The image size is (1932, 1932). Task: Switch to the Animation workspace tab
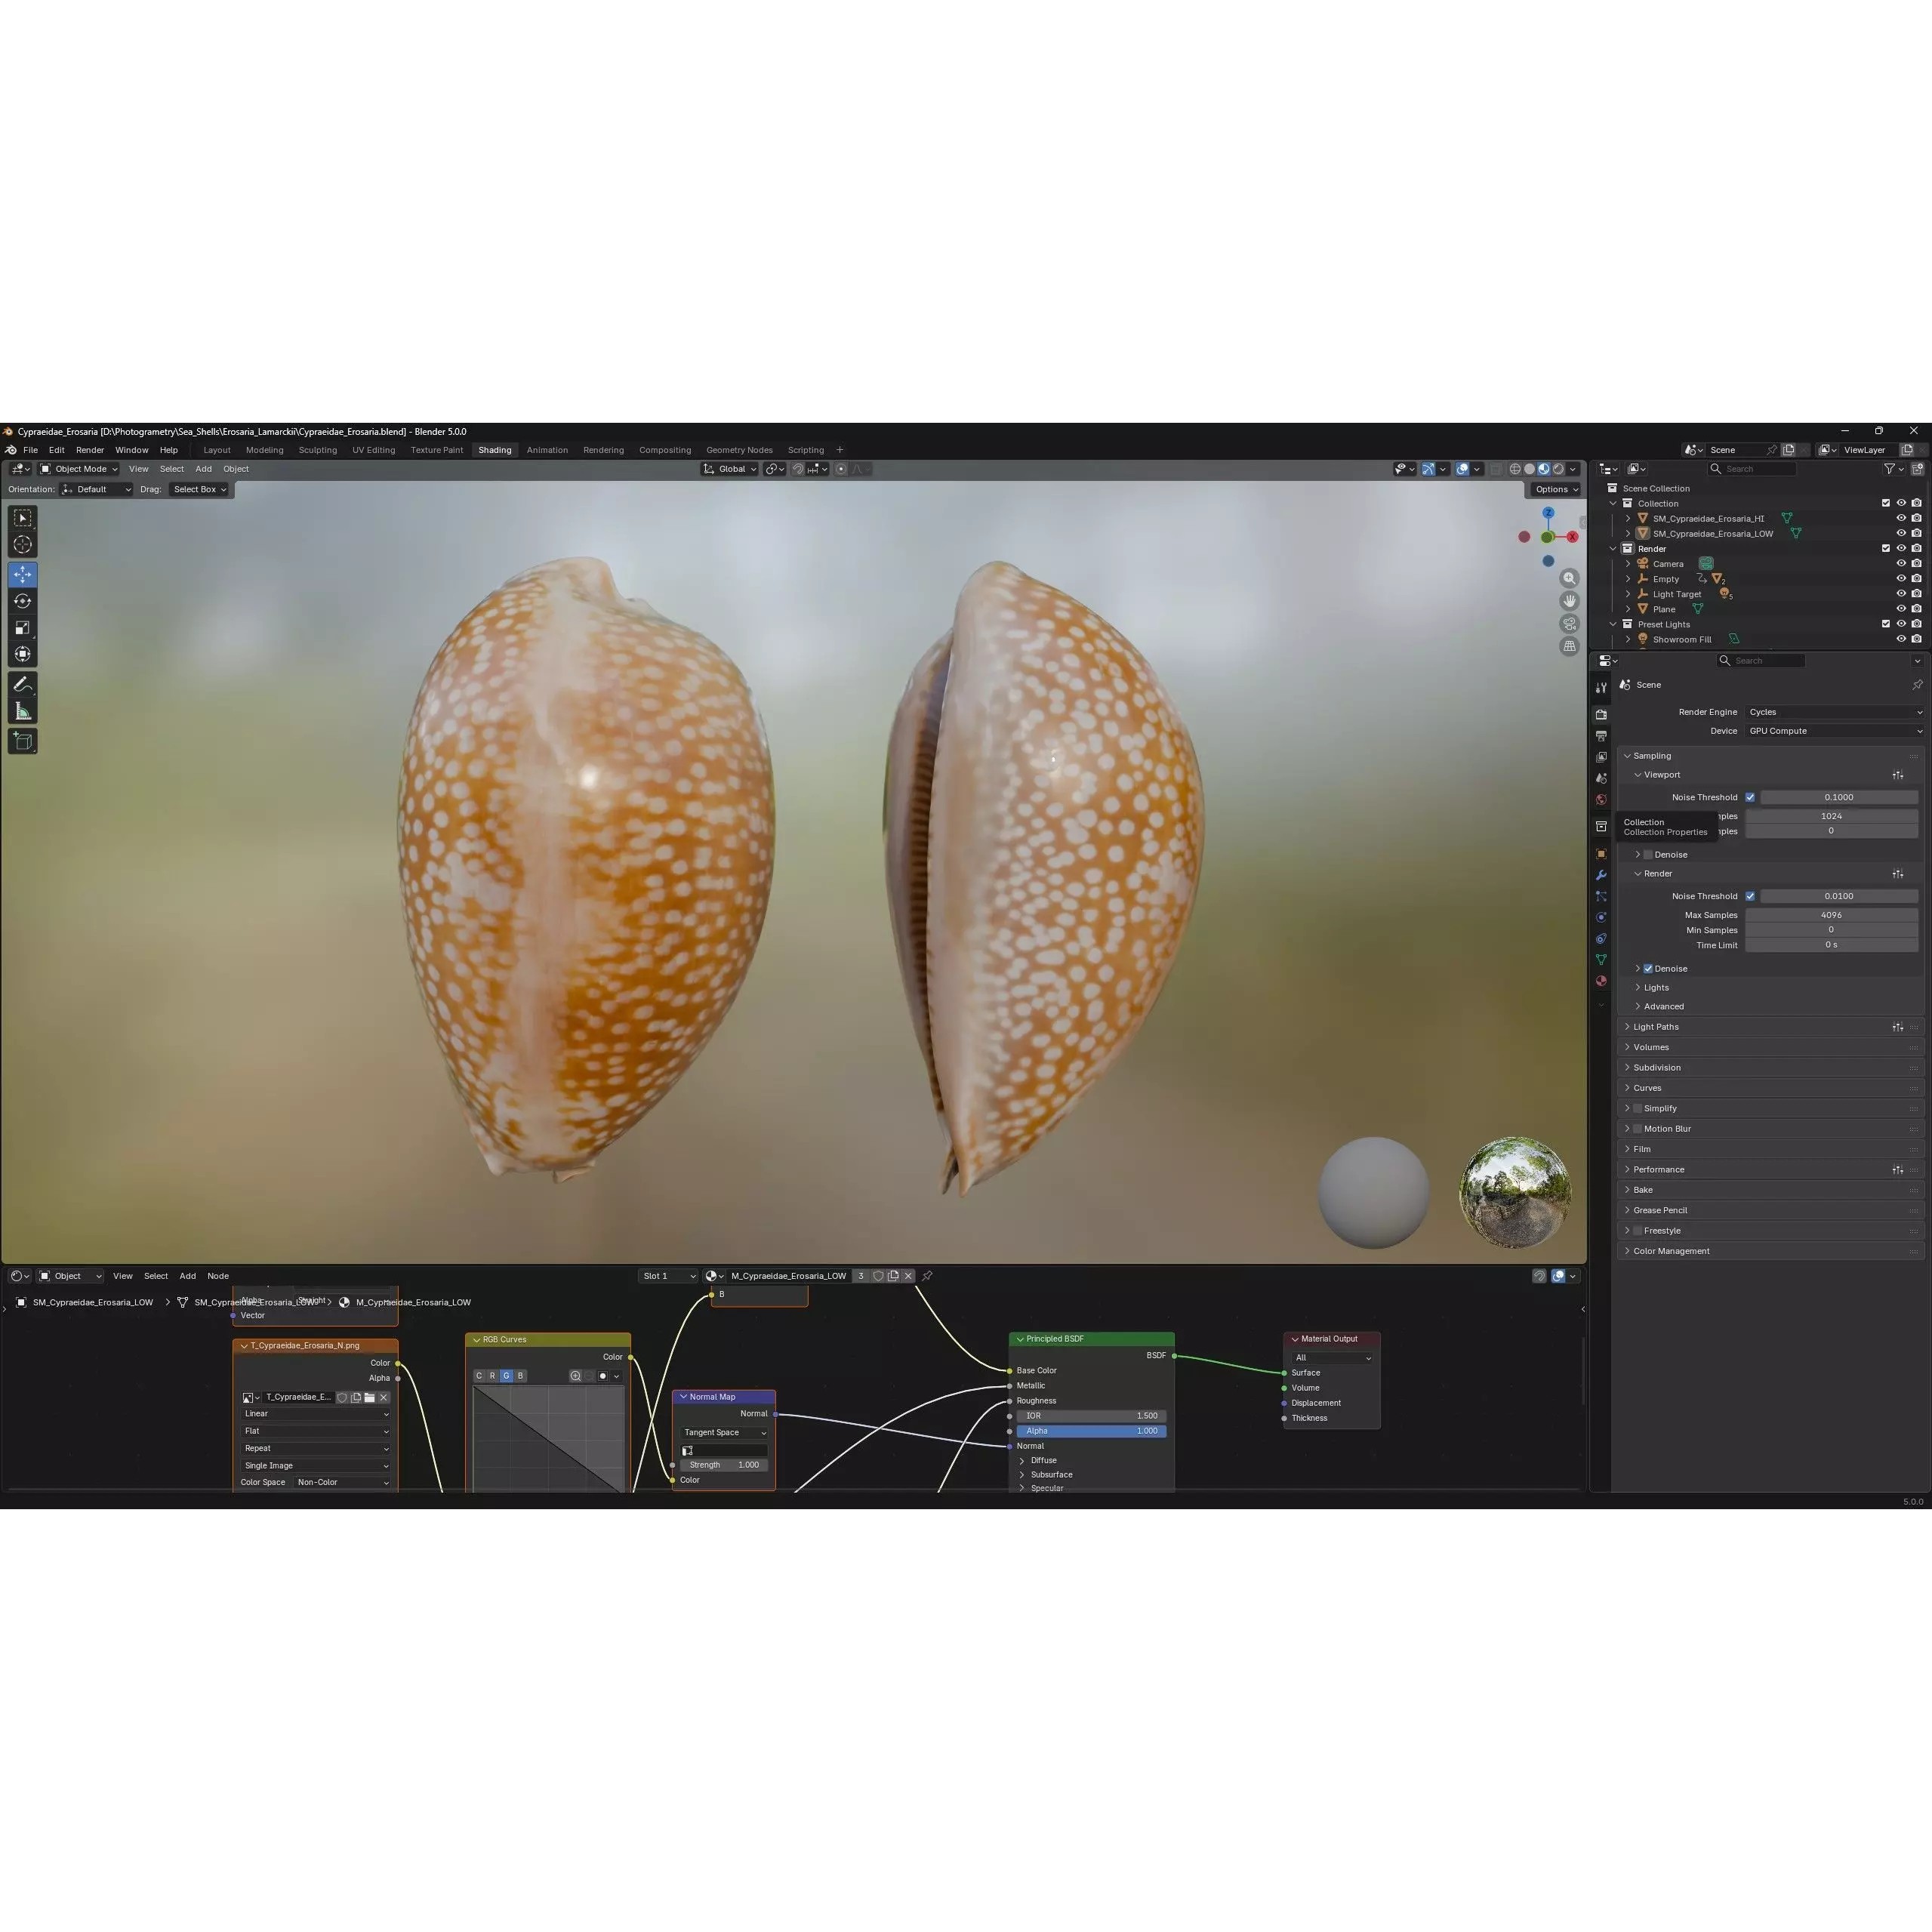point(547,450)
